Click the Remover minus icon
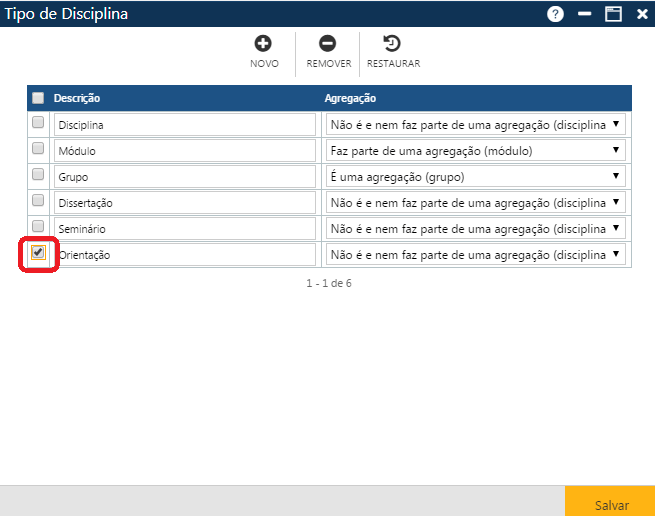The image size is (666, 516). (328, 44)
